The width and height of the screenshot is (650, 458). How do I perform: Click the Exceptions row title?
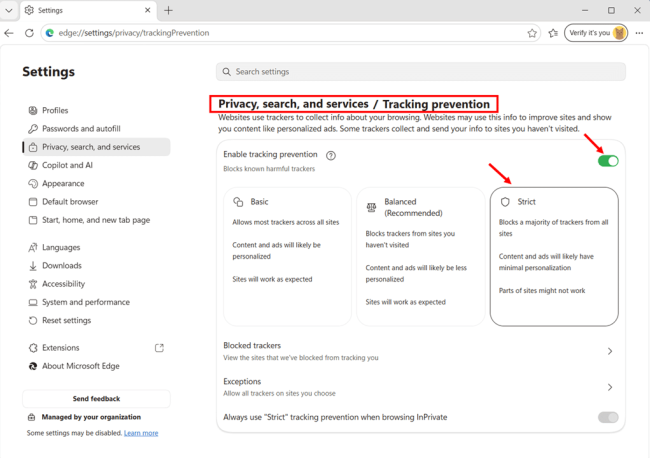[x=242, y=381]
